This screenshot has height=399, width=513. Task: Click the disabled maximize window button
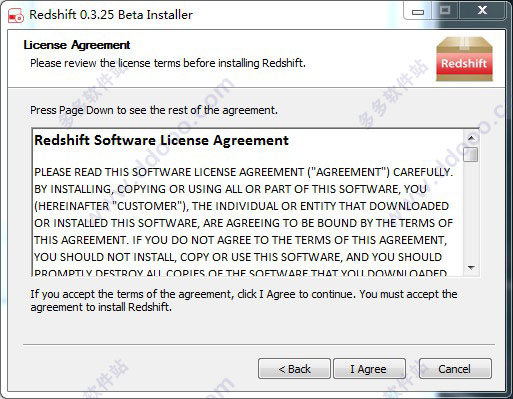445,11
